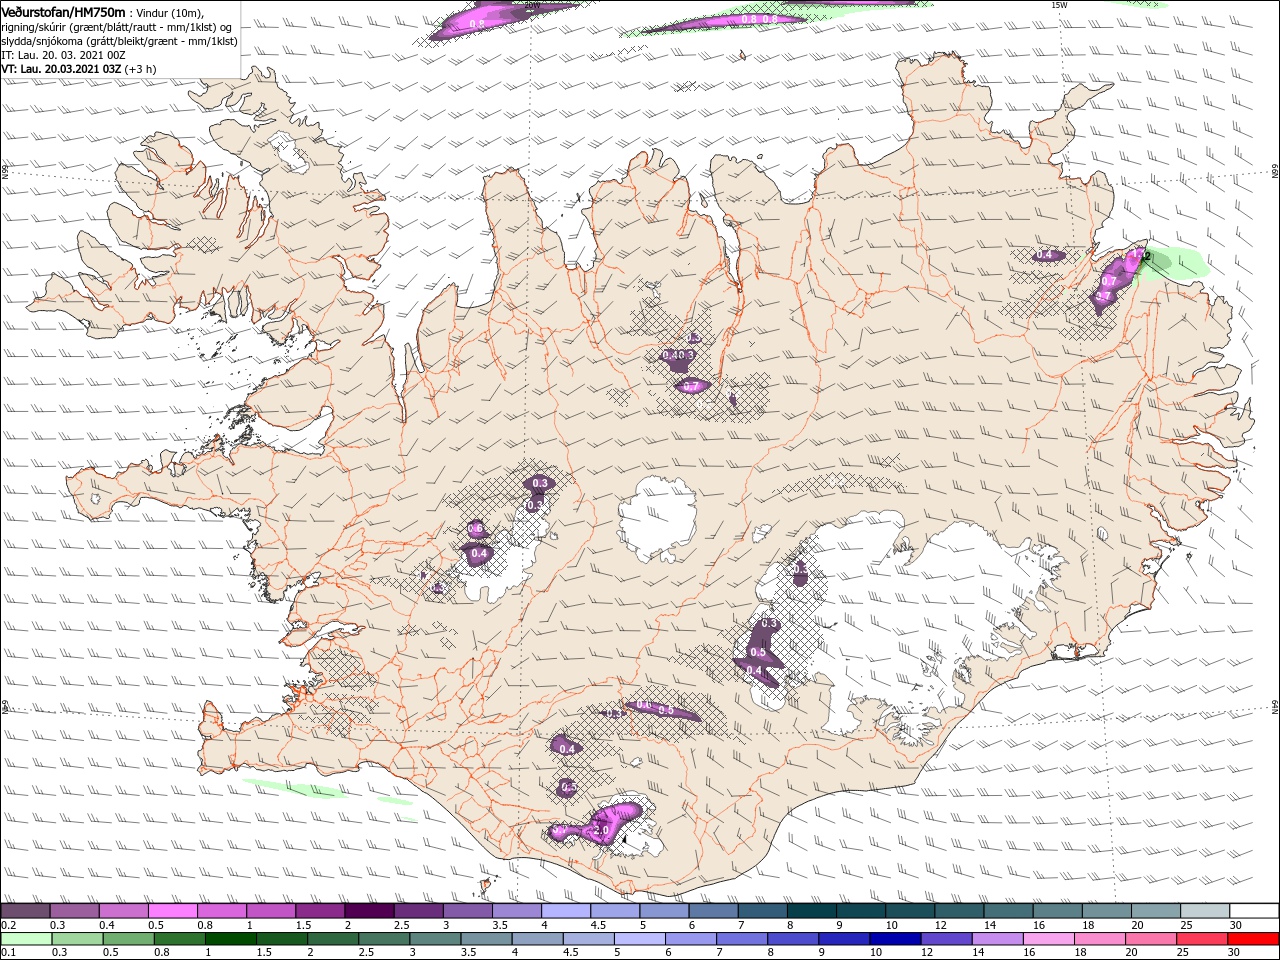This screenshot has width=1280, height=960.
Task: Pick the 0.3 swatch in lower legend row
Action: tap(76, 939)
